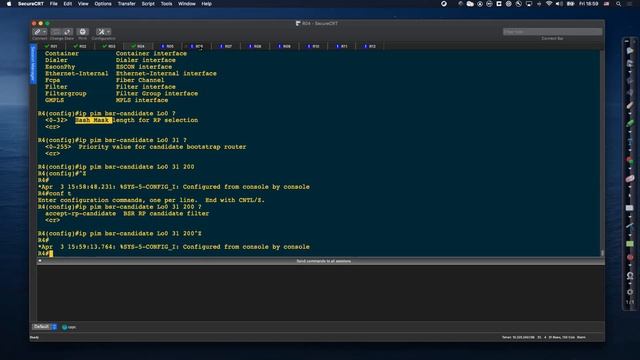This screenshot has height=360, width=640.
Task: Click the input language flag icon
Action: (607, 4)
